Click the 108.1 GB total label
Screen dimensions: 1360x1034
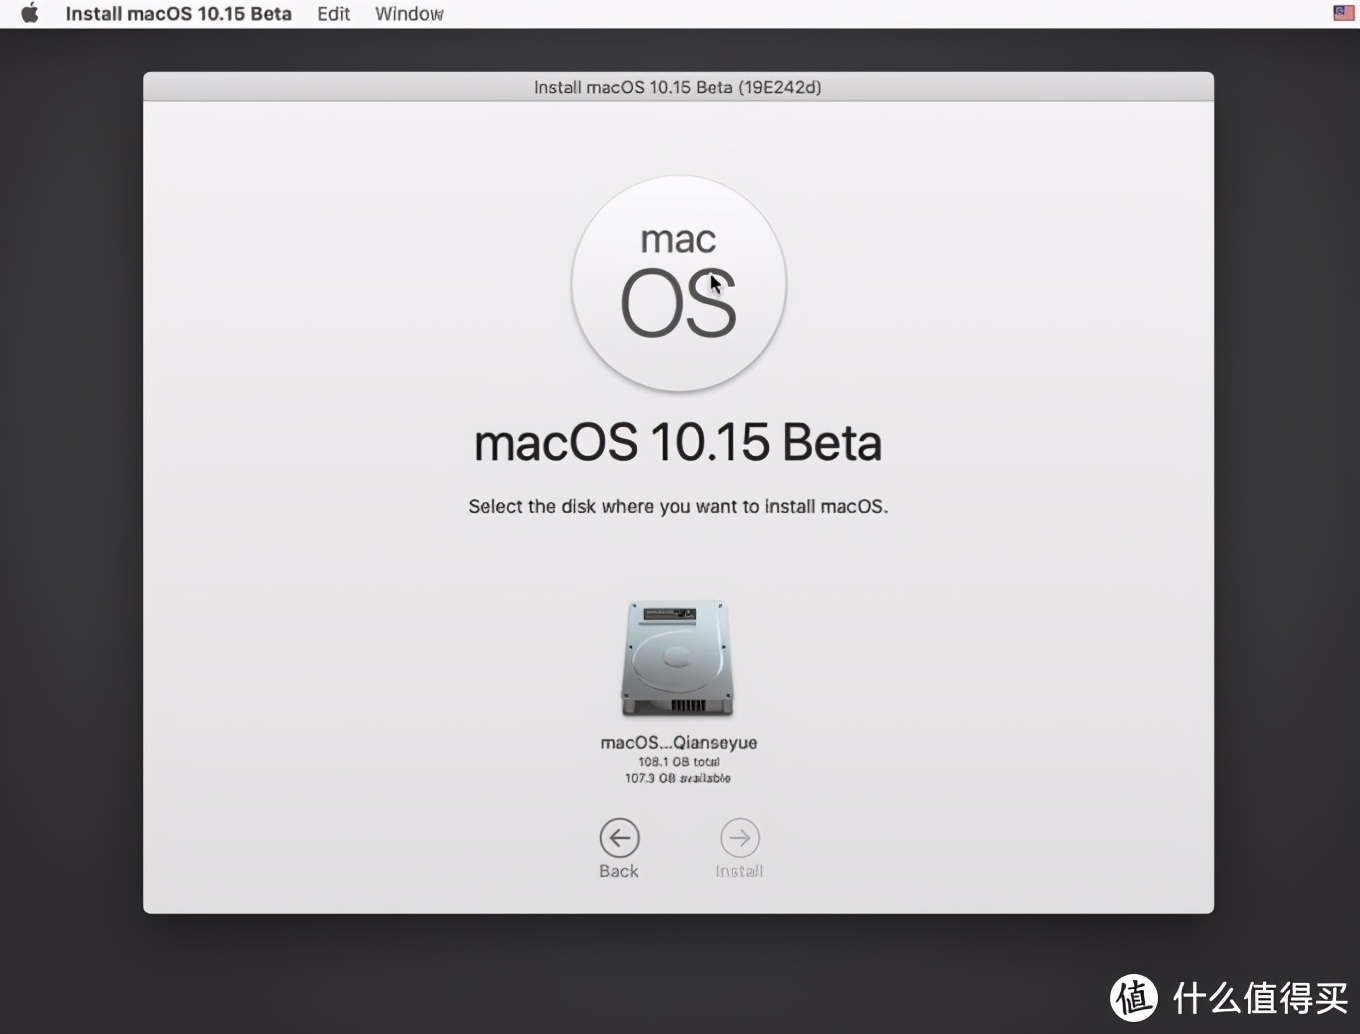[x=678, y=762]
